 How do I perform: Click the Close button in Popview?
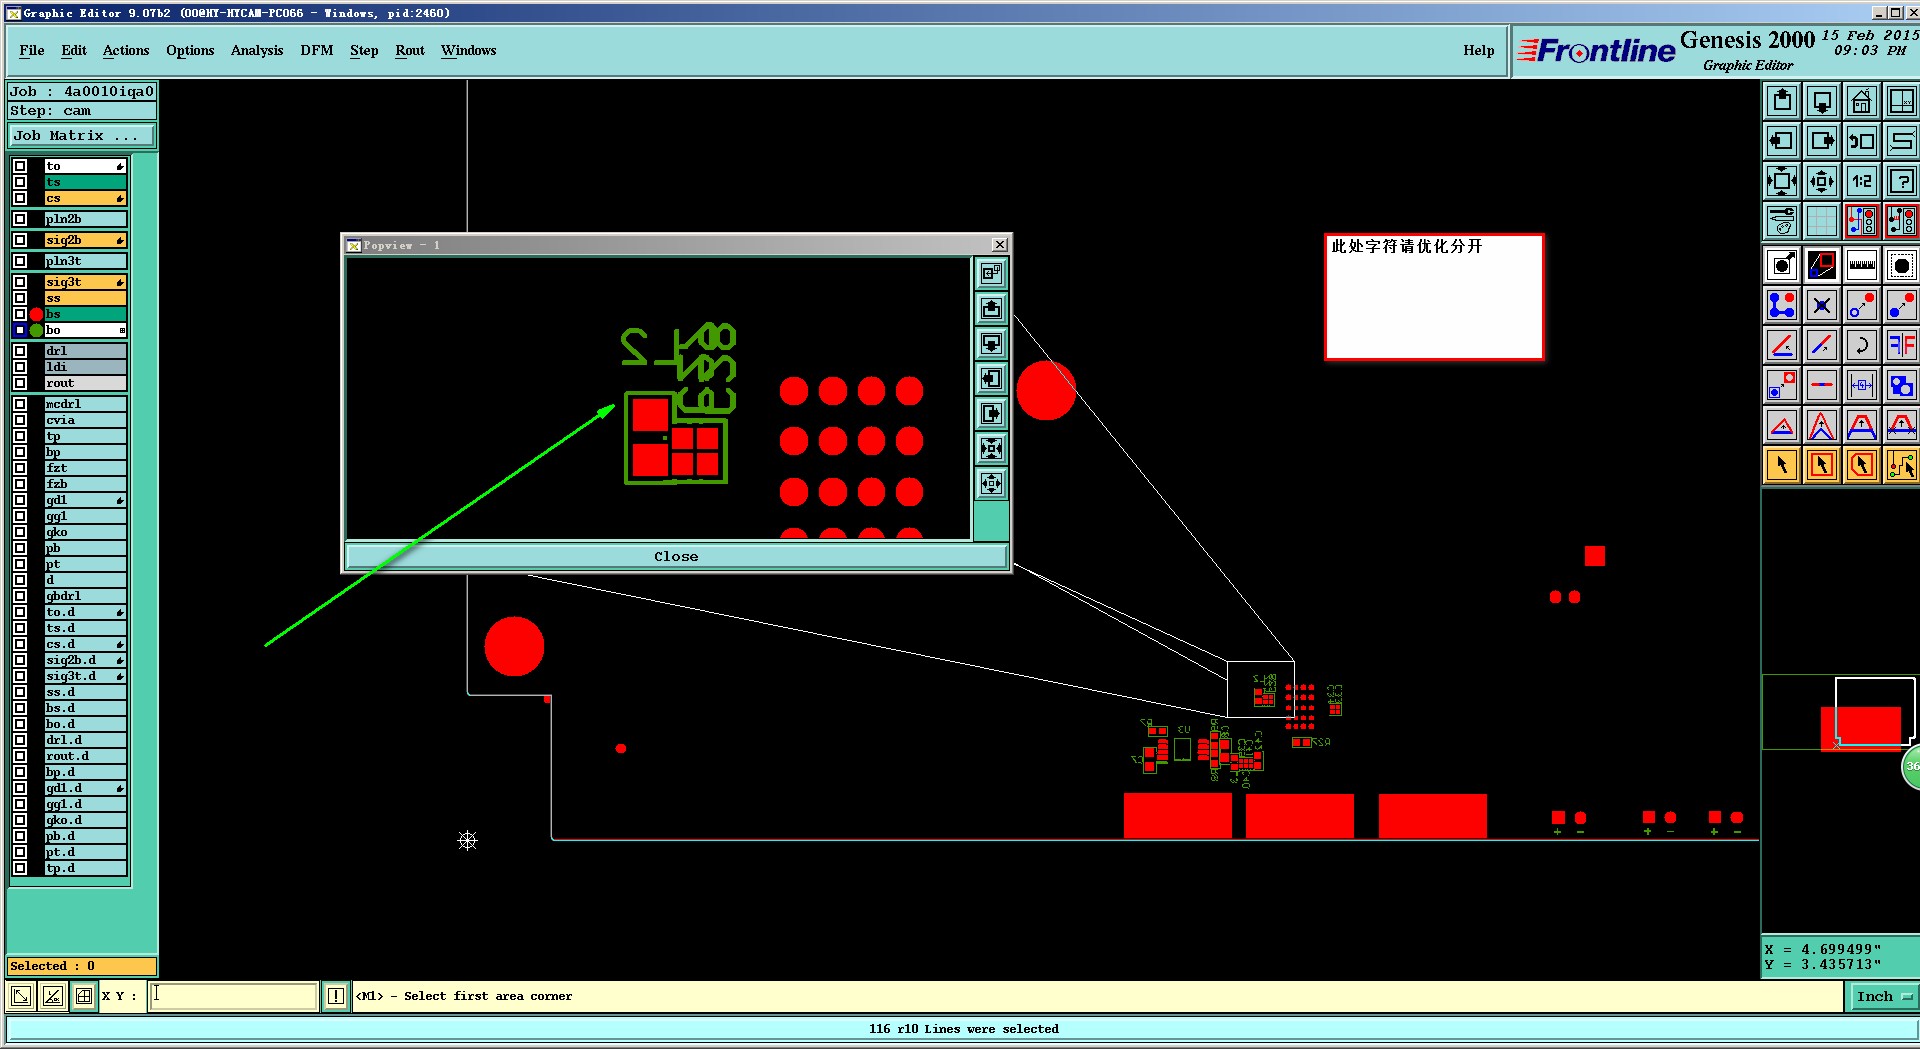(676, 556)
